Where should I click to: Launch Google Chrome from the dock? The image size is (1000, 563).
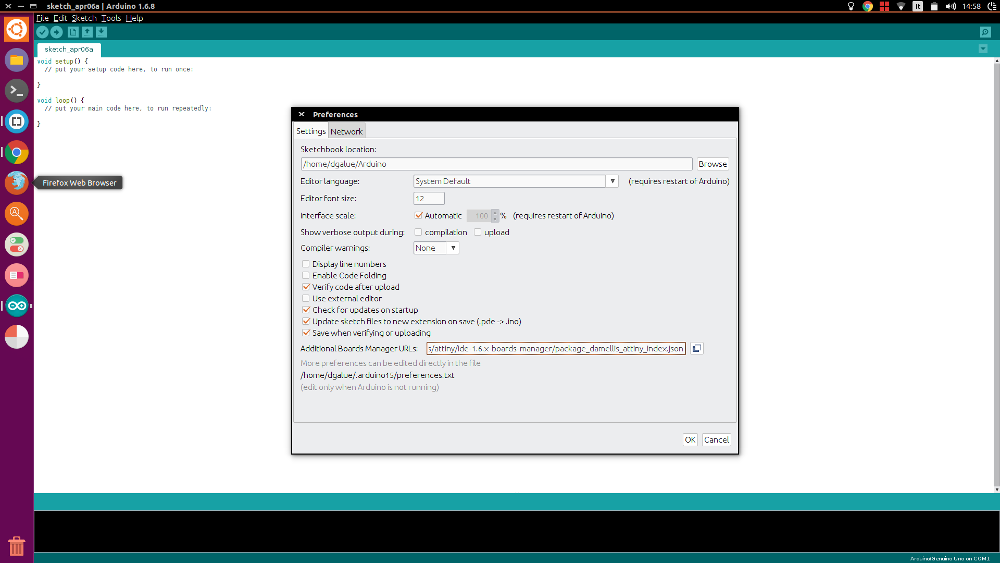tap(17, 152)
